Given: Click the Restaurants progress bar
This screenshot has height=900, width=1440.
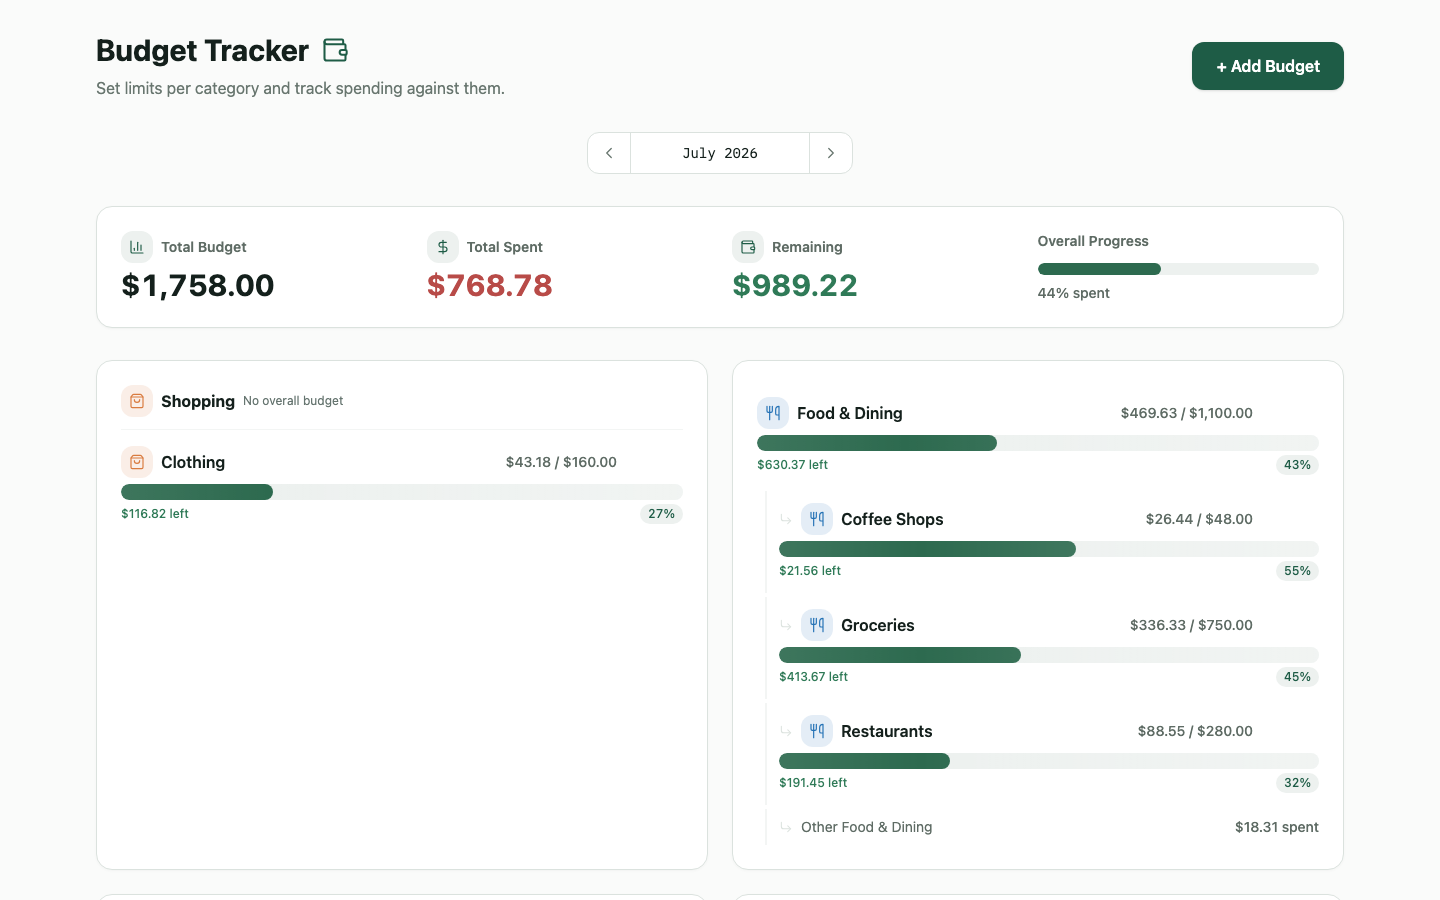Looking at the screenshot, I should pyautogui.click(x=1049, y=761).
